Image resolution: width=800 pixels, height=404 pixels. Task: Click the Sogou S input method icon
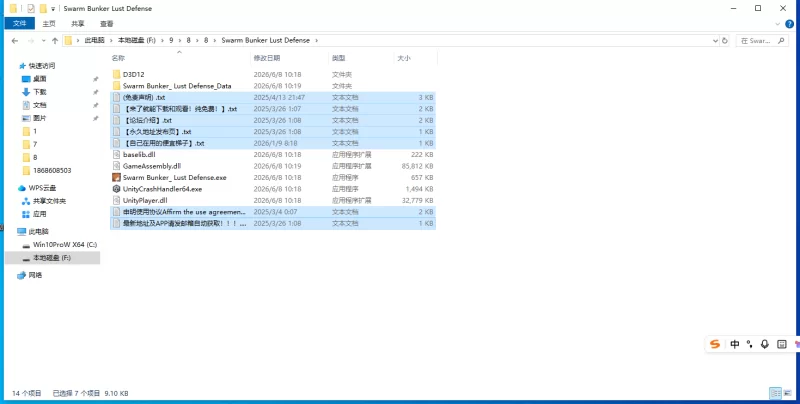(x=715, y=344)
